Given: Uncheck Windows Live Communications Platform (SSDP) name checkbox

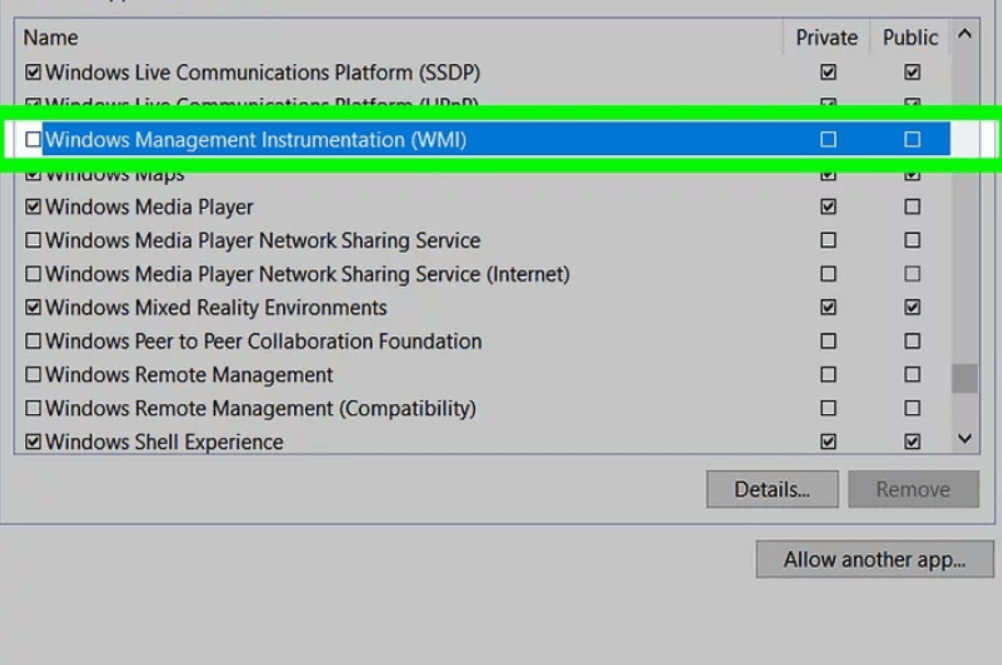Looking at the screenshot, I should click(33, 72).
